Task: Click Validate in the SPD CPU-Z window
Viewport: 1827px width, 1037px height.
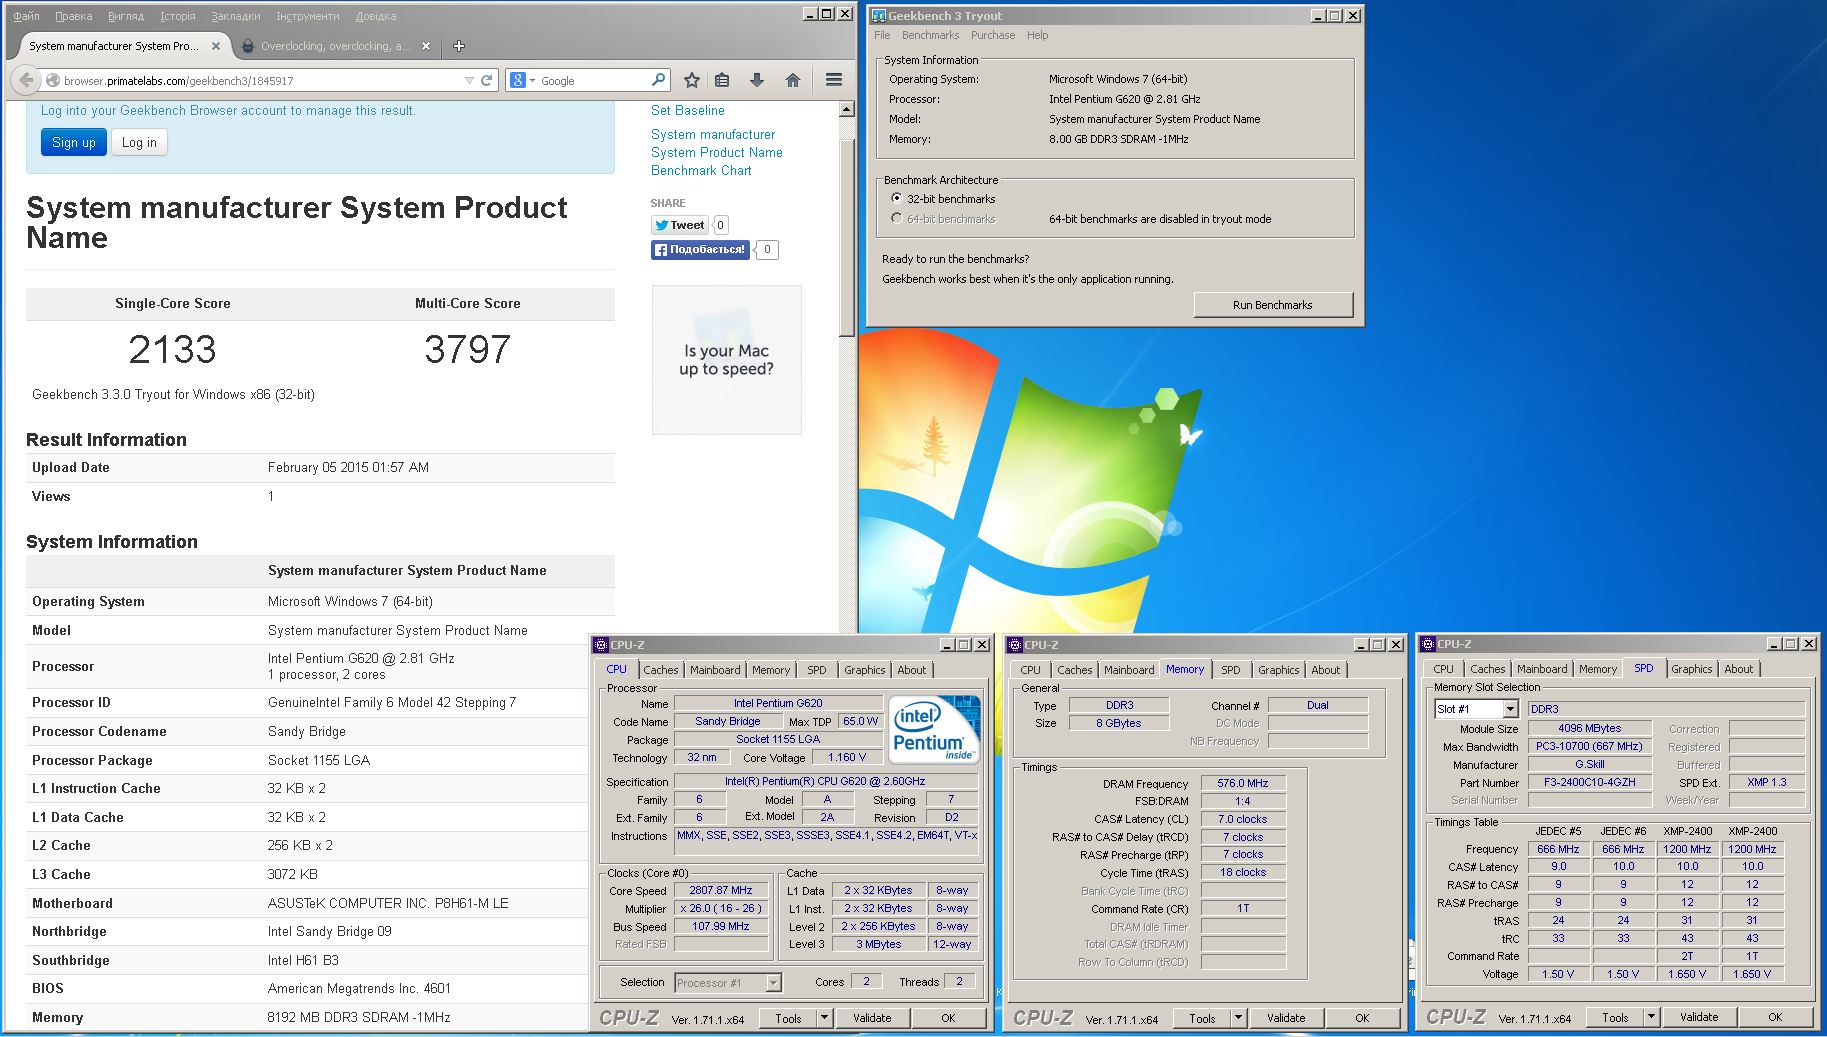Action: pos(1699,1017)
